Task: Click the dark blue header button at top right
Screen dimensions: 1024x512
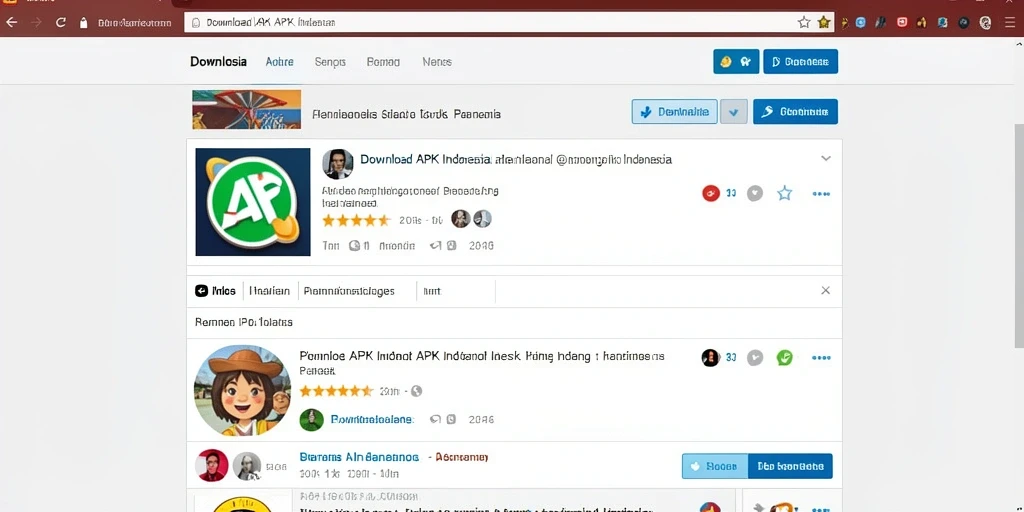Action: tap(800, 61)
